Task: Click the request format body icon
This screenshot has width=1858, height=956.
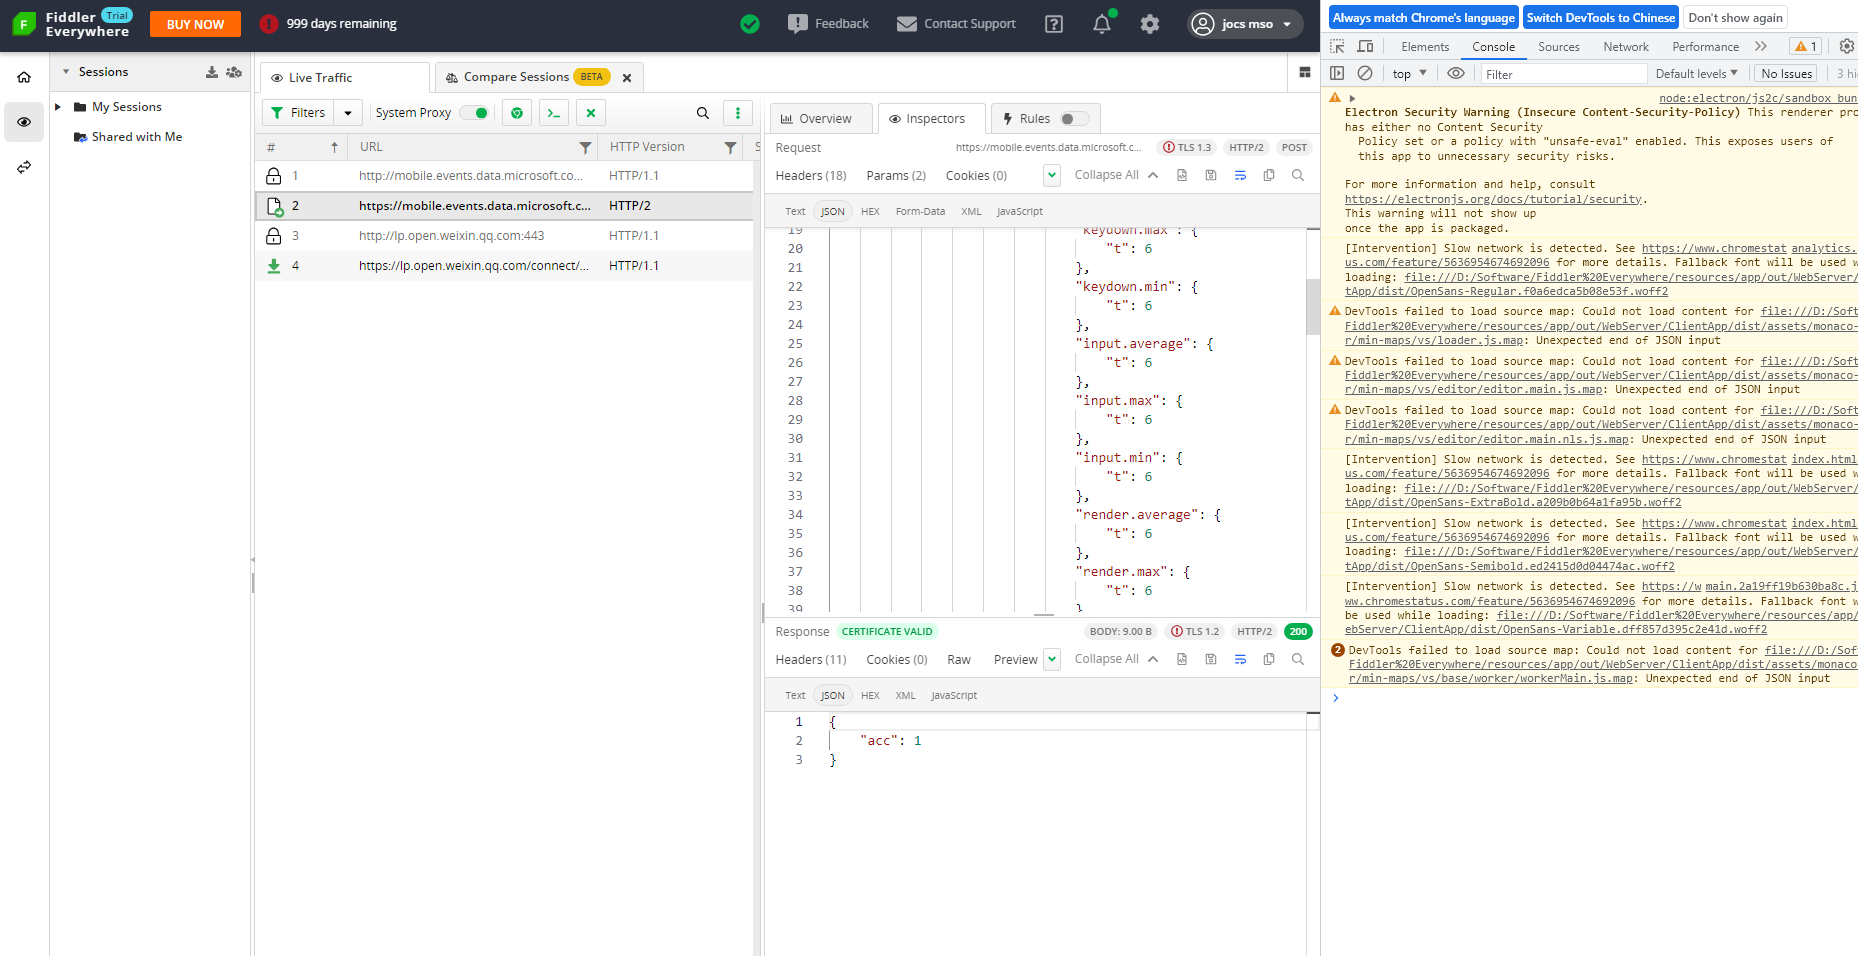Action: click(x=1182, y=175)
